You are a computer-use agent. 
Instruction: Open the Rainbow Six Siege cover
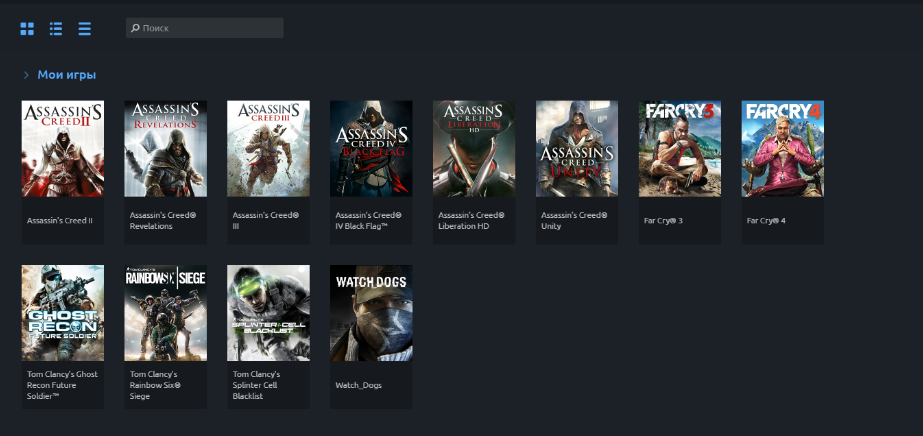click(165, 313)
